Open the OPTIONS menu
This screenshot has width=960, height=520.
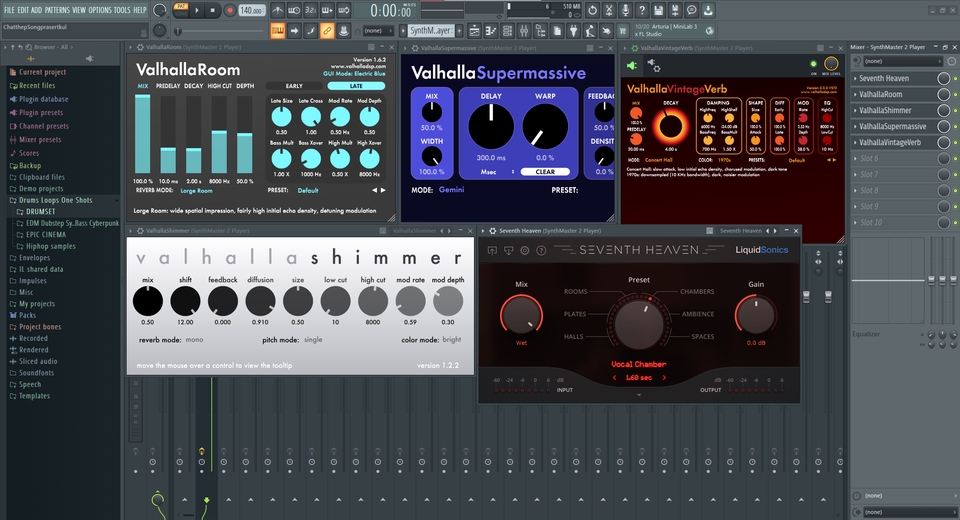100,10
